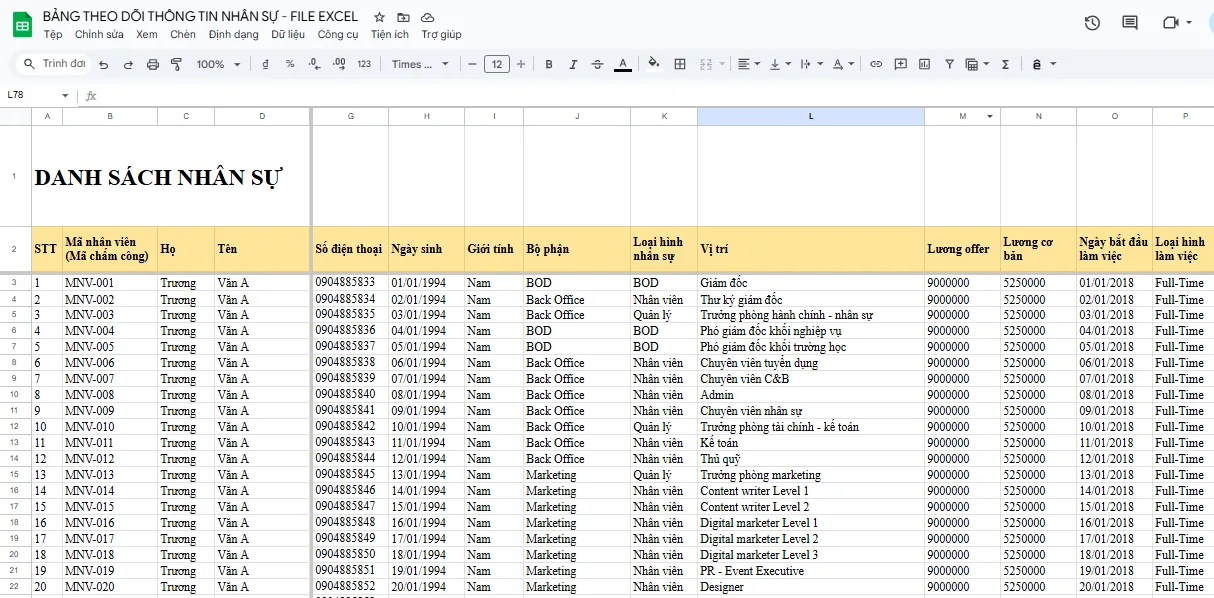Screen dimensions: 1214x598
Task: Click the move-to-folder icon beside title
Action: tap(403, 17)
